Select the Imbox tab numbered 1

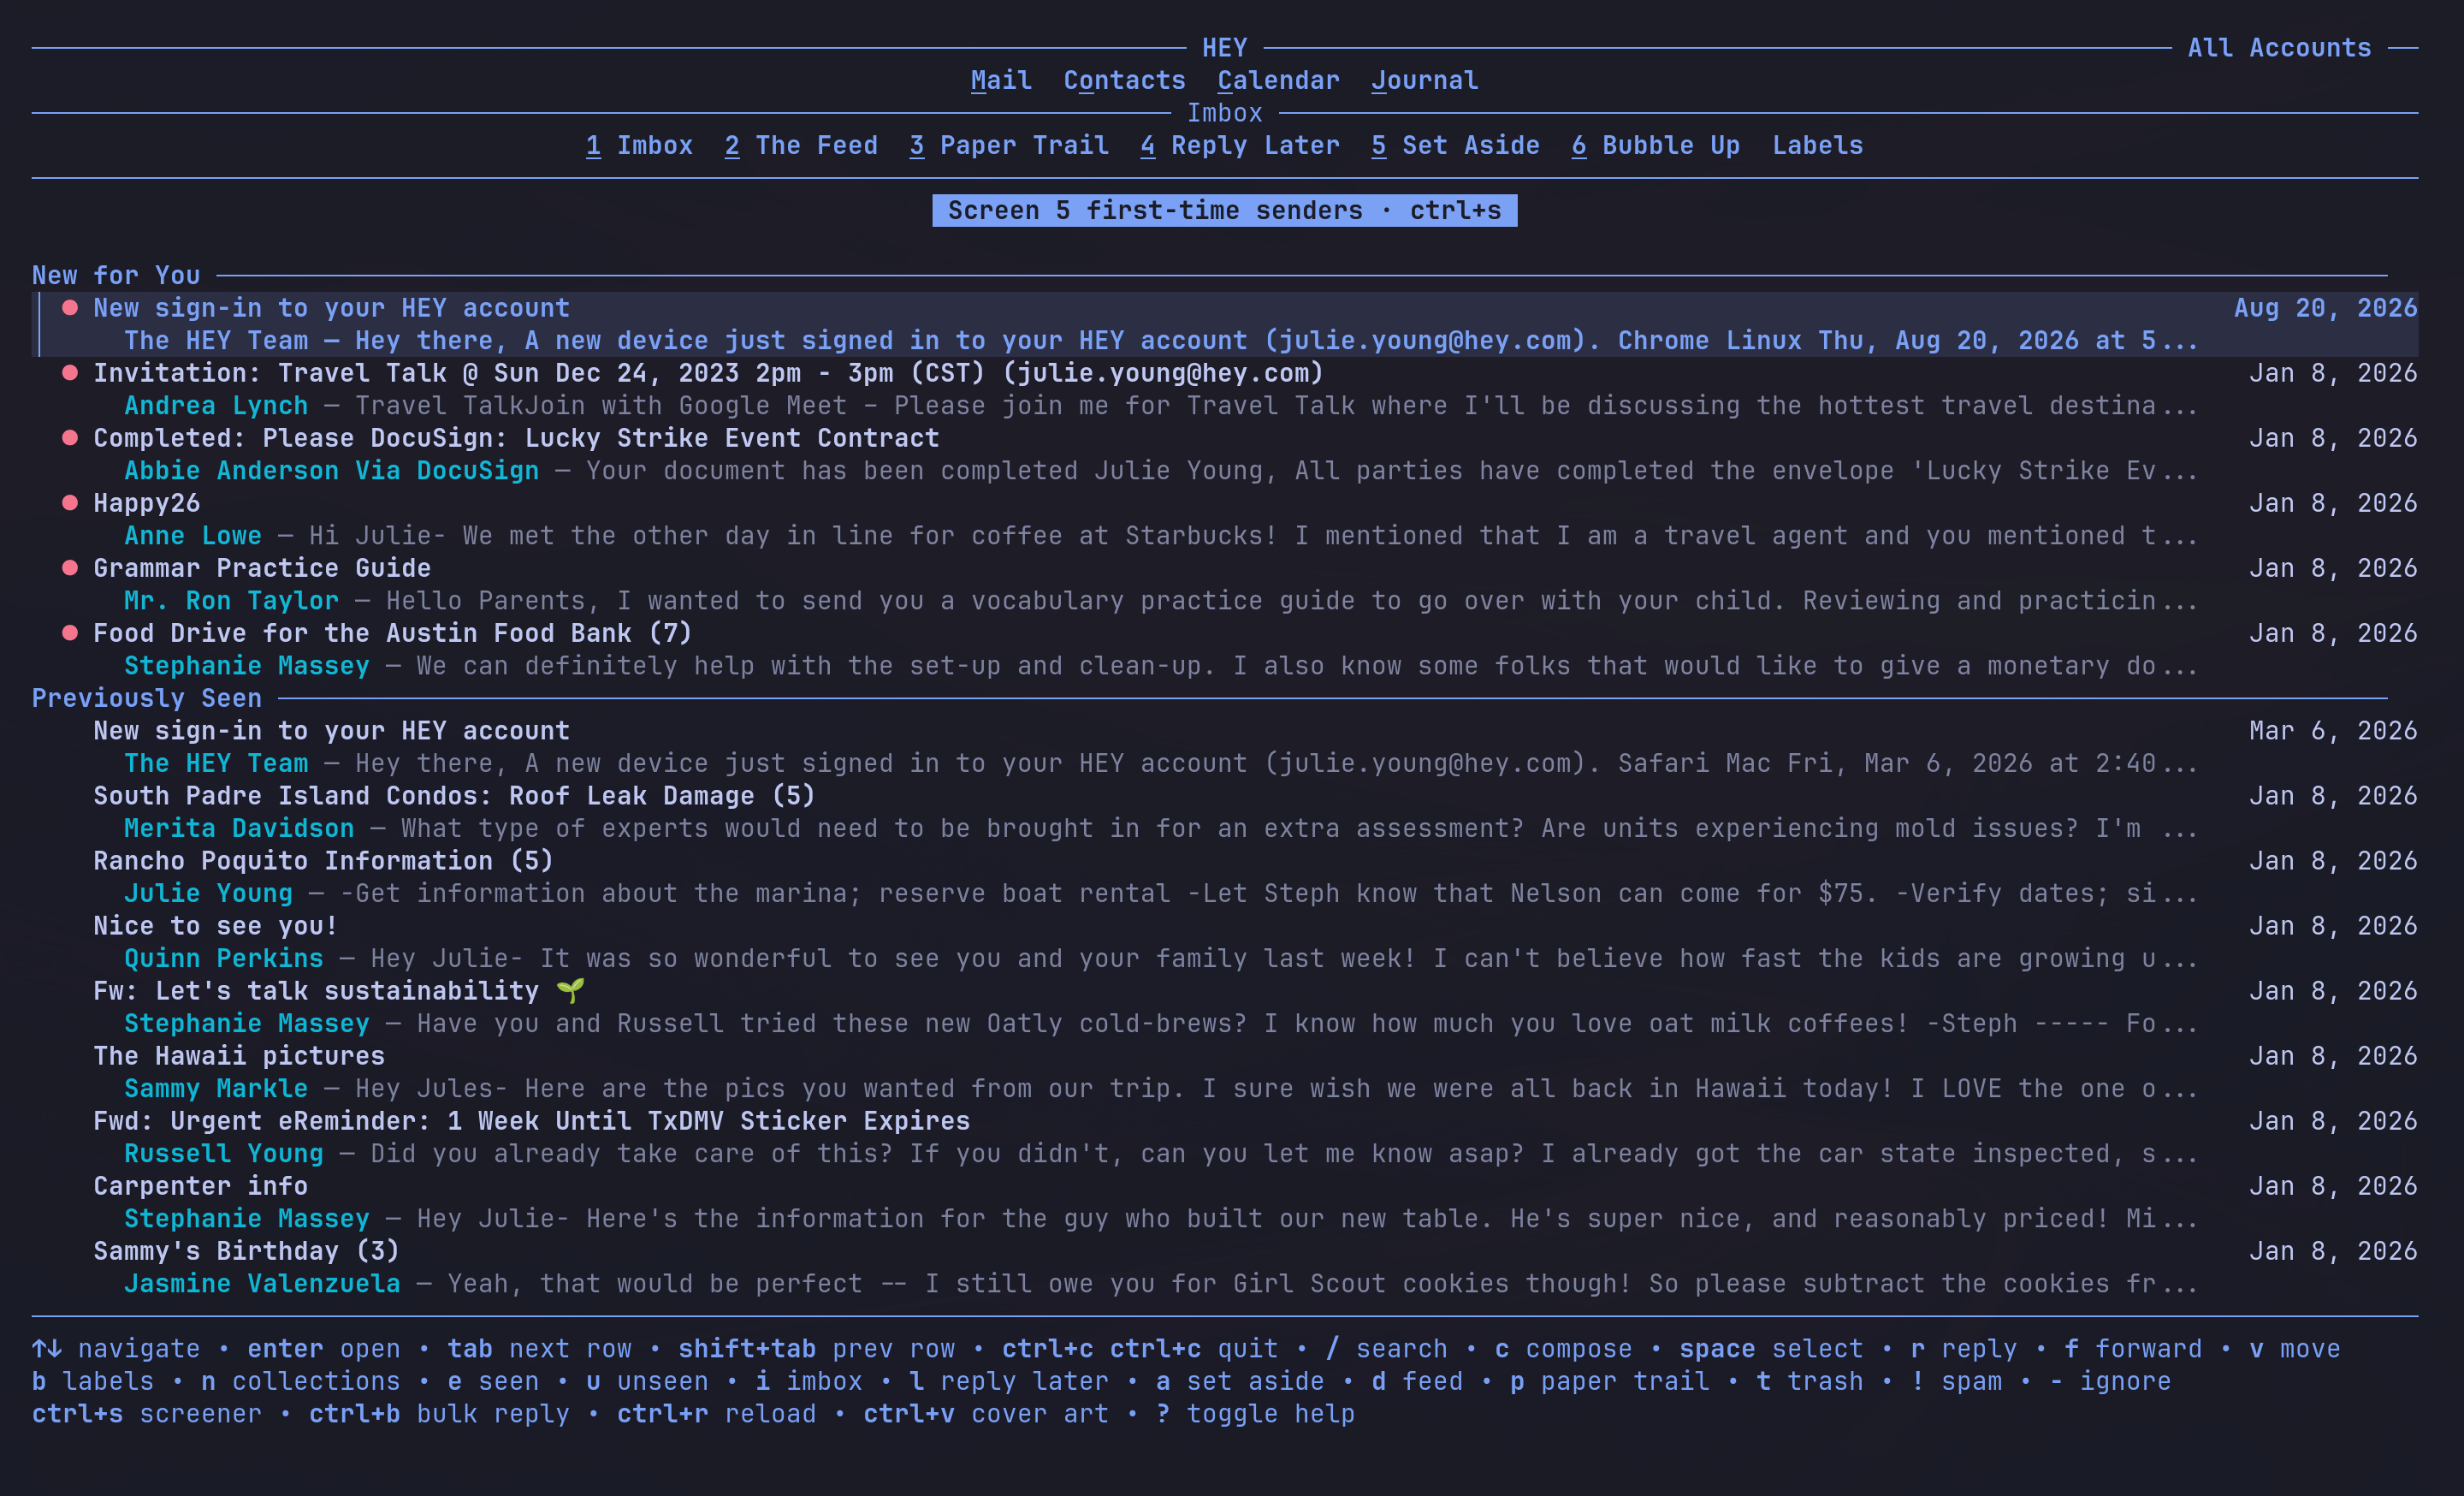pyautogui.click(x=639, y=145)
